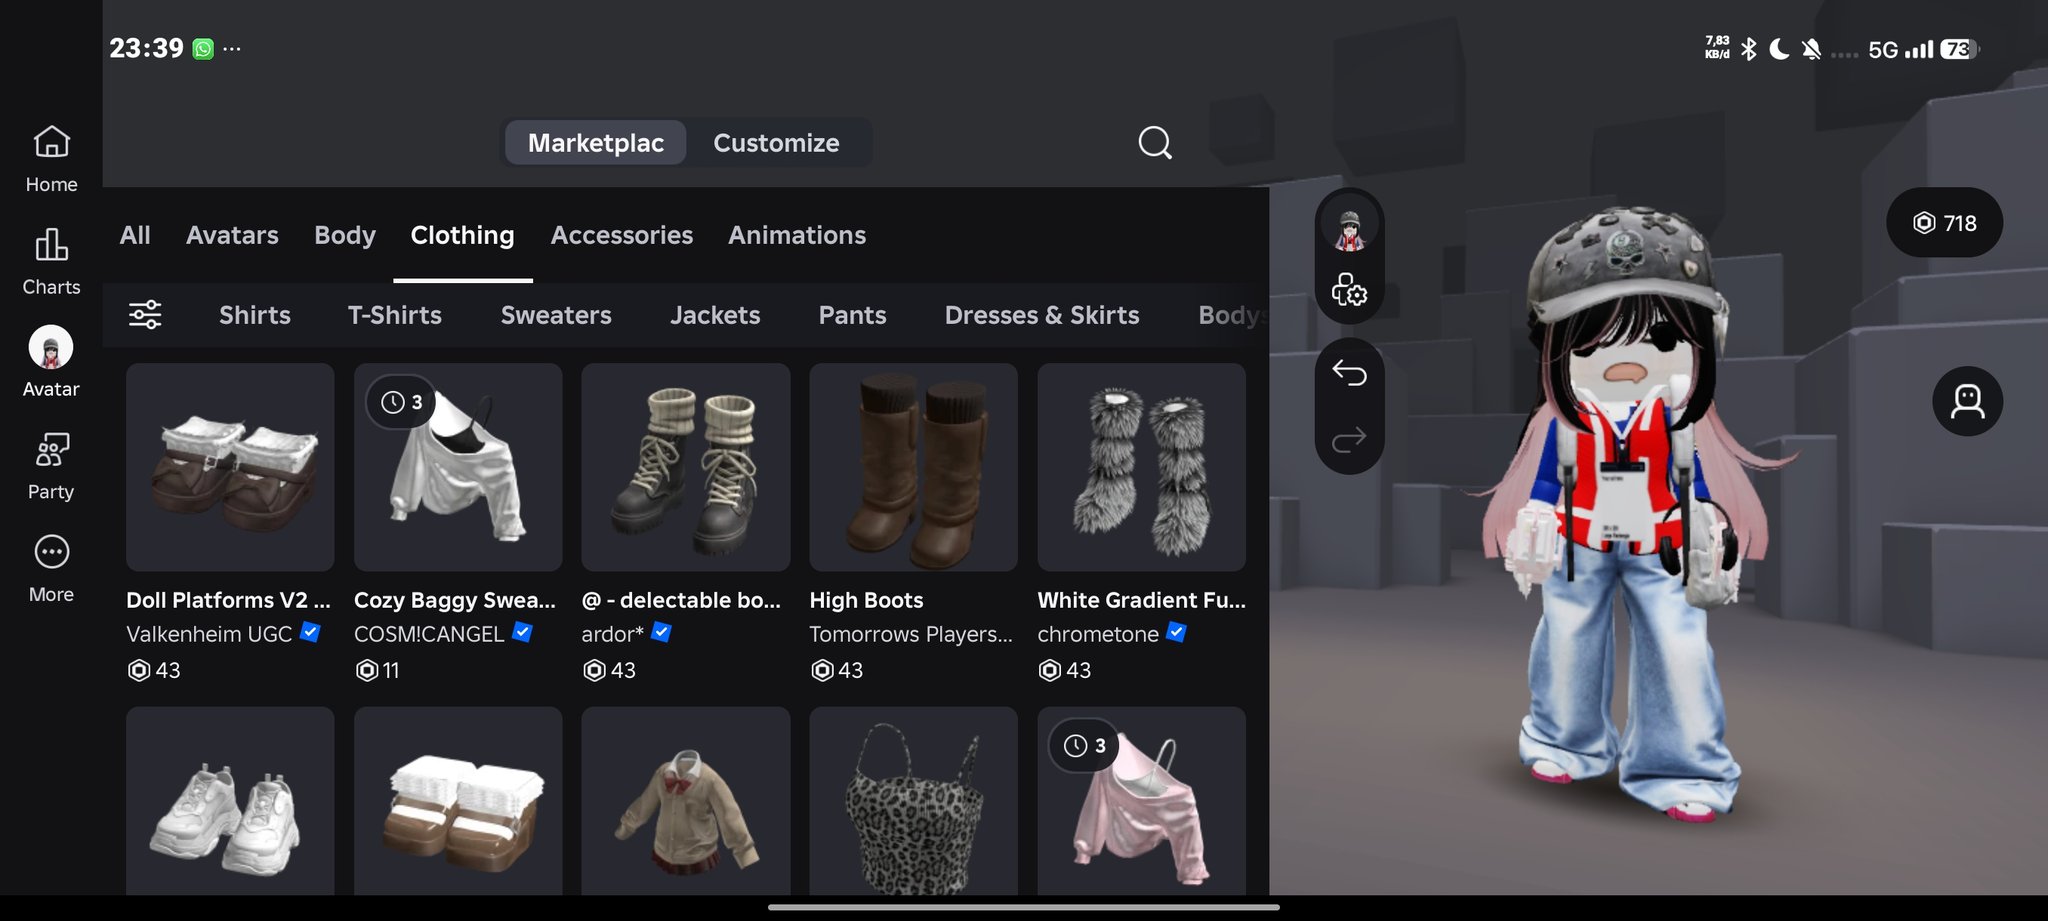Click the redo arrow button
The image size is (2048, 921).
point(1349,440)
